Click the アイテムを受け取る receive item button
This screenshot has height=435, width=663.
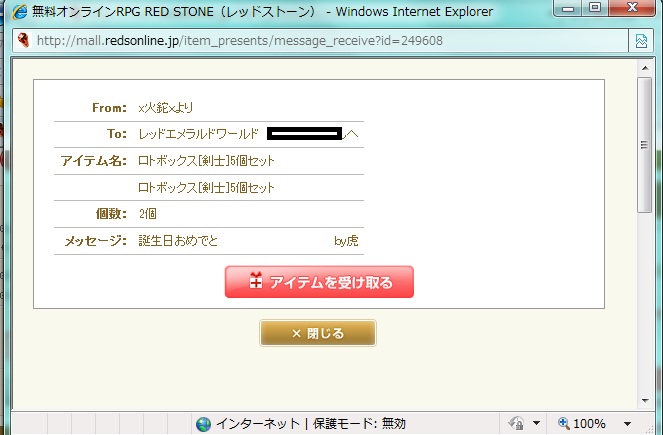(319, 282)
